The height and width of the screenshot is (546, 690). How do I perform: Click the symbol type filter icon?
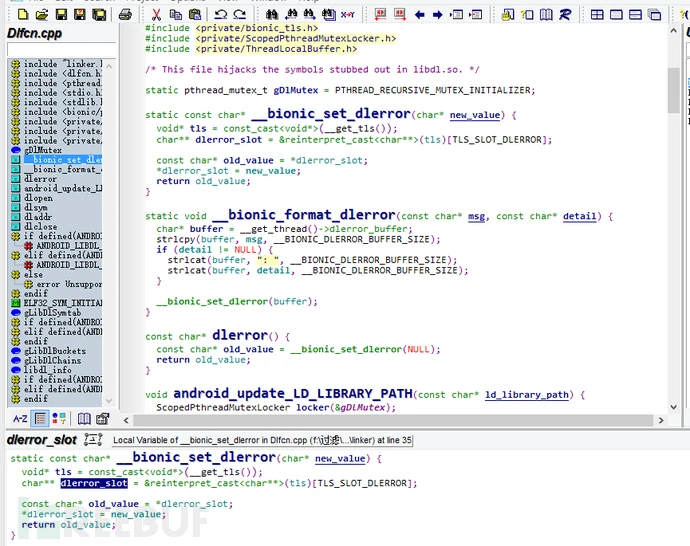(x=59, y=418)
